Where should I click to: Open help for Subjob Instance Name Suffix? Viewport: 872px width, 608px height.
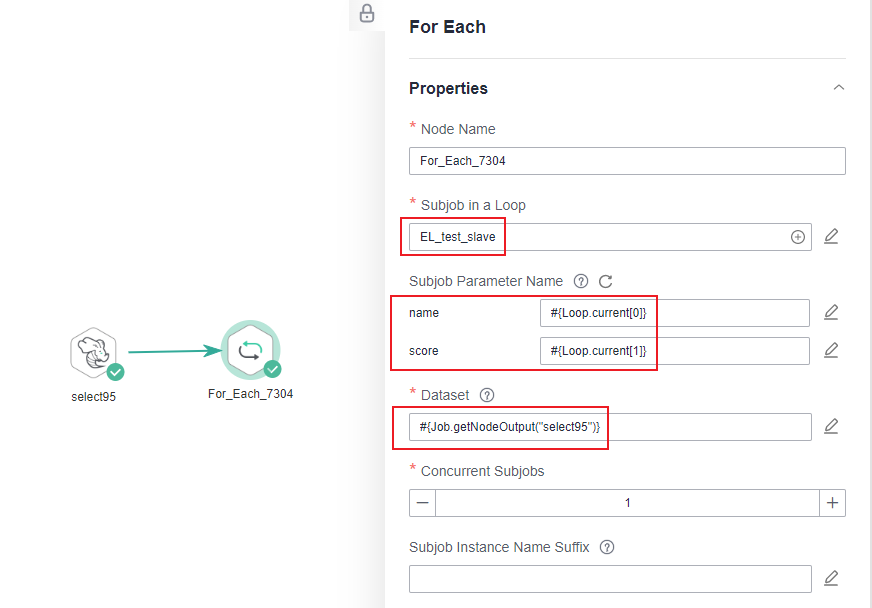pos(607,547)
